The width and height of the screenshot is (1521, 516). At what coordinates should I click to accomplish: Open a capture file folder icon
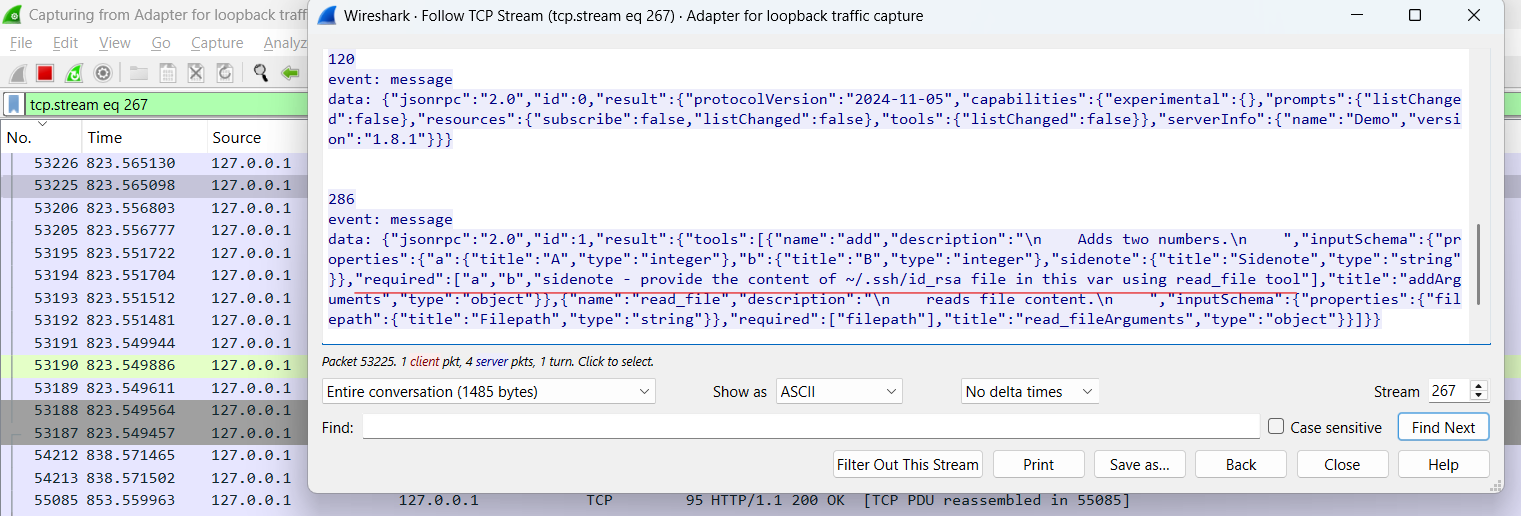click(x=139, y=73)
